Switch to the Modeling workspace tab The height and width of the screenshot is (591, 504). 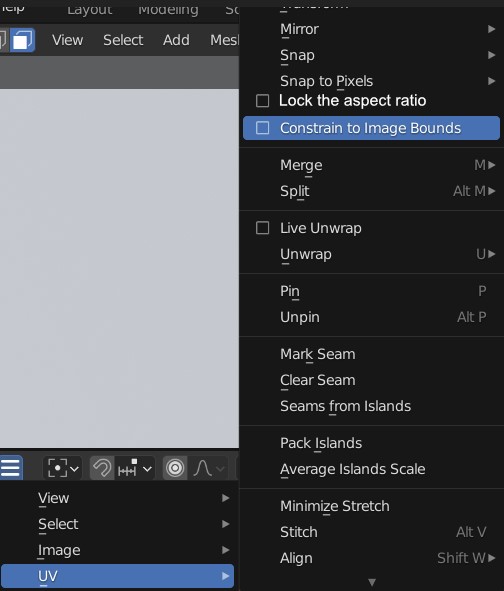click(x=168, y=10)
